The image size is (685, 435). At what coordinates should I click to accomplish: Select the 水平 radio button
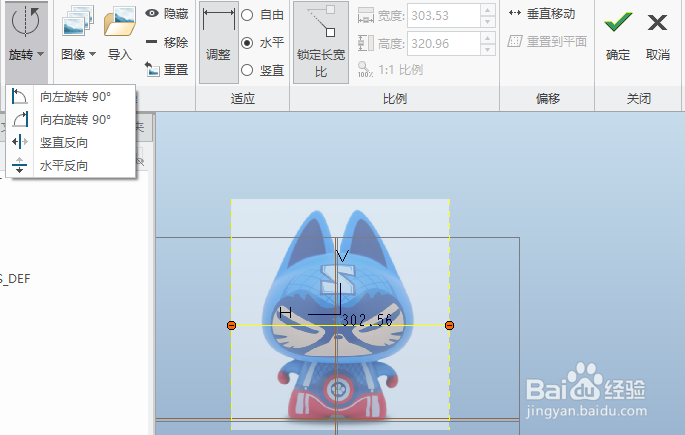(x=247, y=43)
